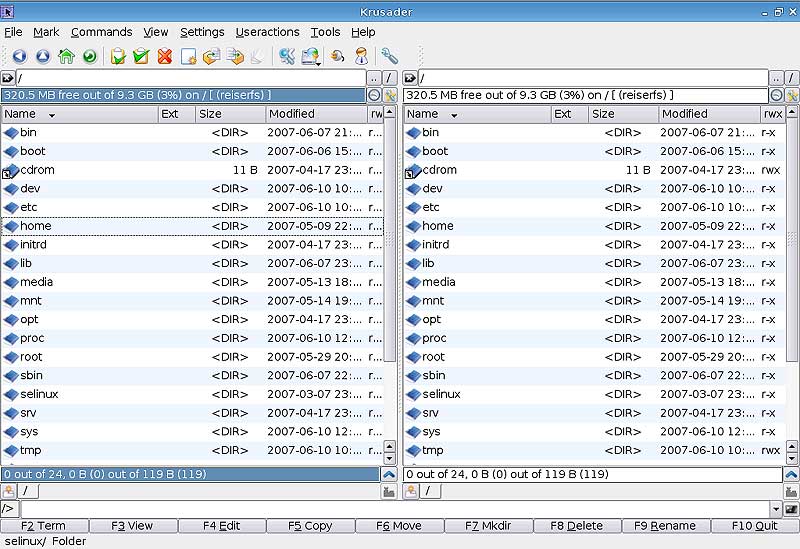Click the F5 Copy button
Image resolution: width=800 pixels, height=549 pixels.
(310, 526)
